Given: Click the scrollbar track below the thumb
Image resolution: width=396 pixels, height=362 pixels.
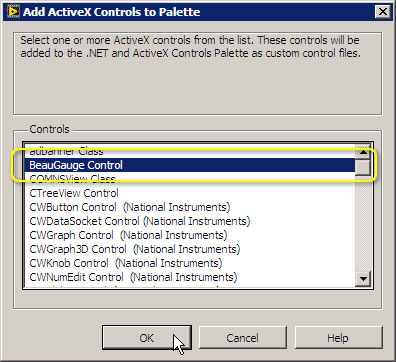Looking at the screenshot, I should click(x=363, y=223).
